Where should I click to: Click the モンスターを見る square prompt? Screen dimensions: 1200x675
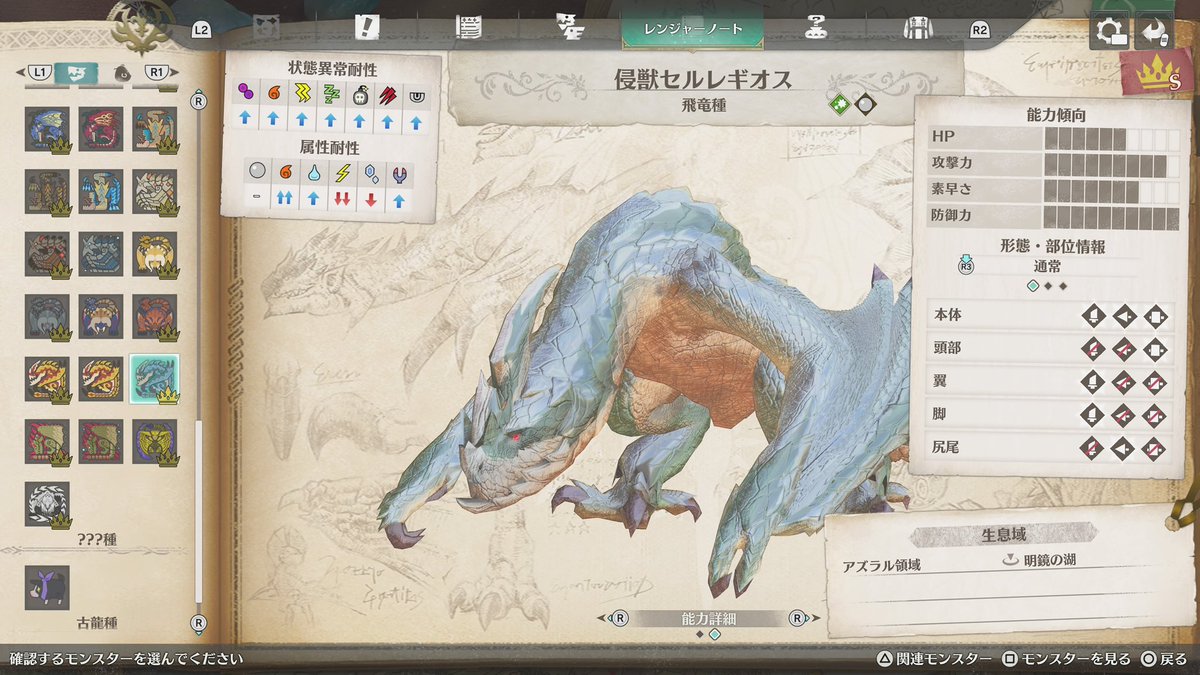pyautogui.click(x=1067, y=659)
